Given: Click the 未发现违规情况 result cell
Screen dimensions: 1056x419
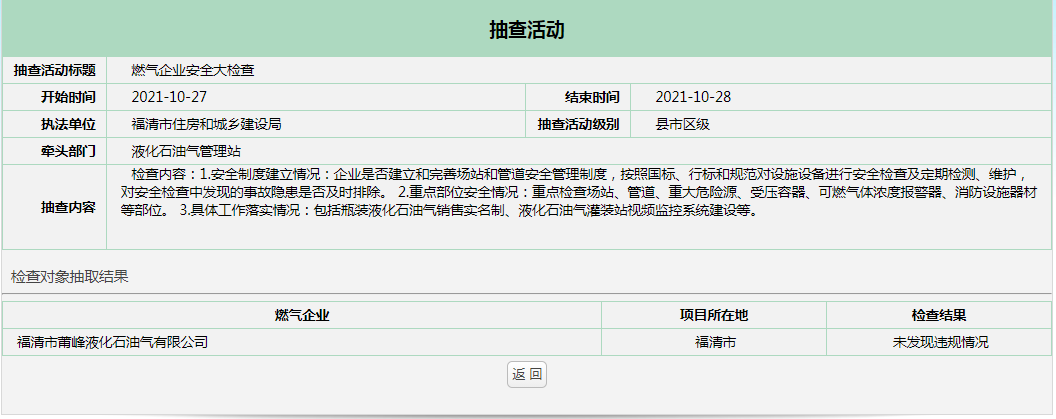Looking at the screenshot, I should (x=939, y=342).
